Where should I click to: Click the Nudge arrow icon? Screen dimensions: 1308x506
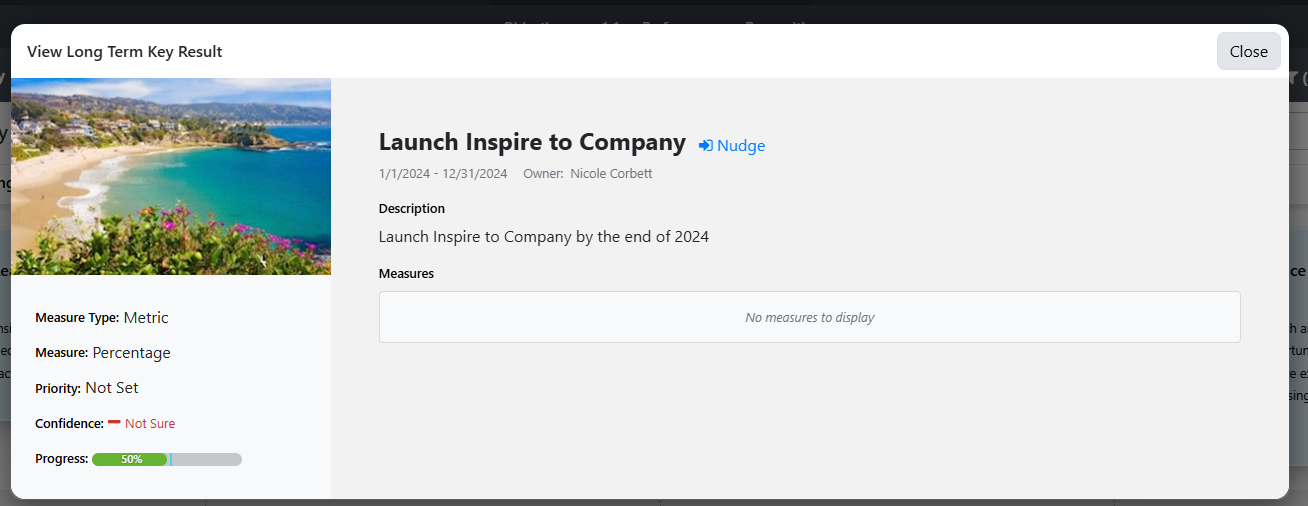[706, 146]
